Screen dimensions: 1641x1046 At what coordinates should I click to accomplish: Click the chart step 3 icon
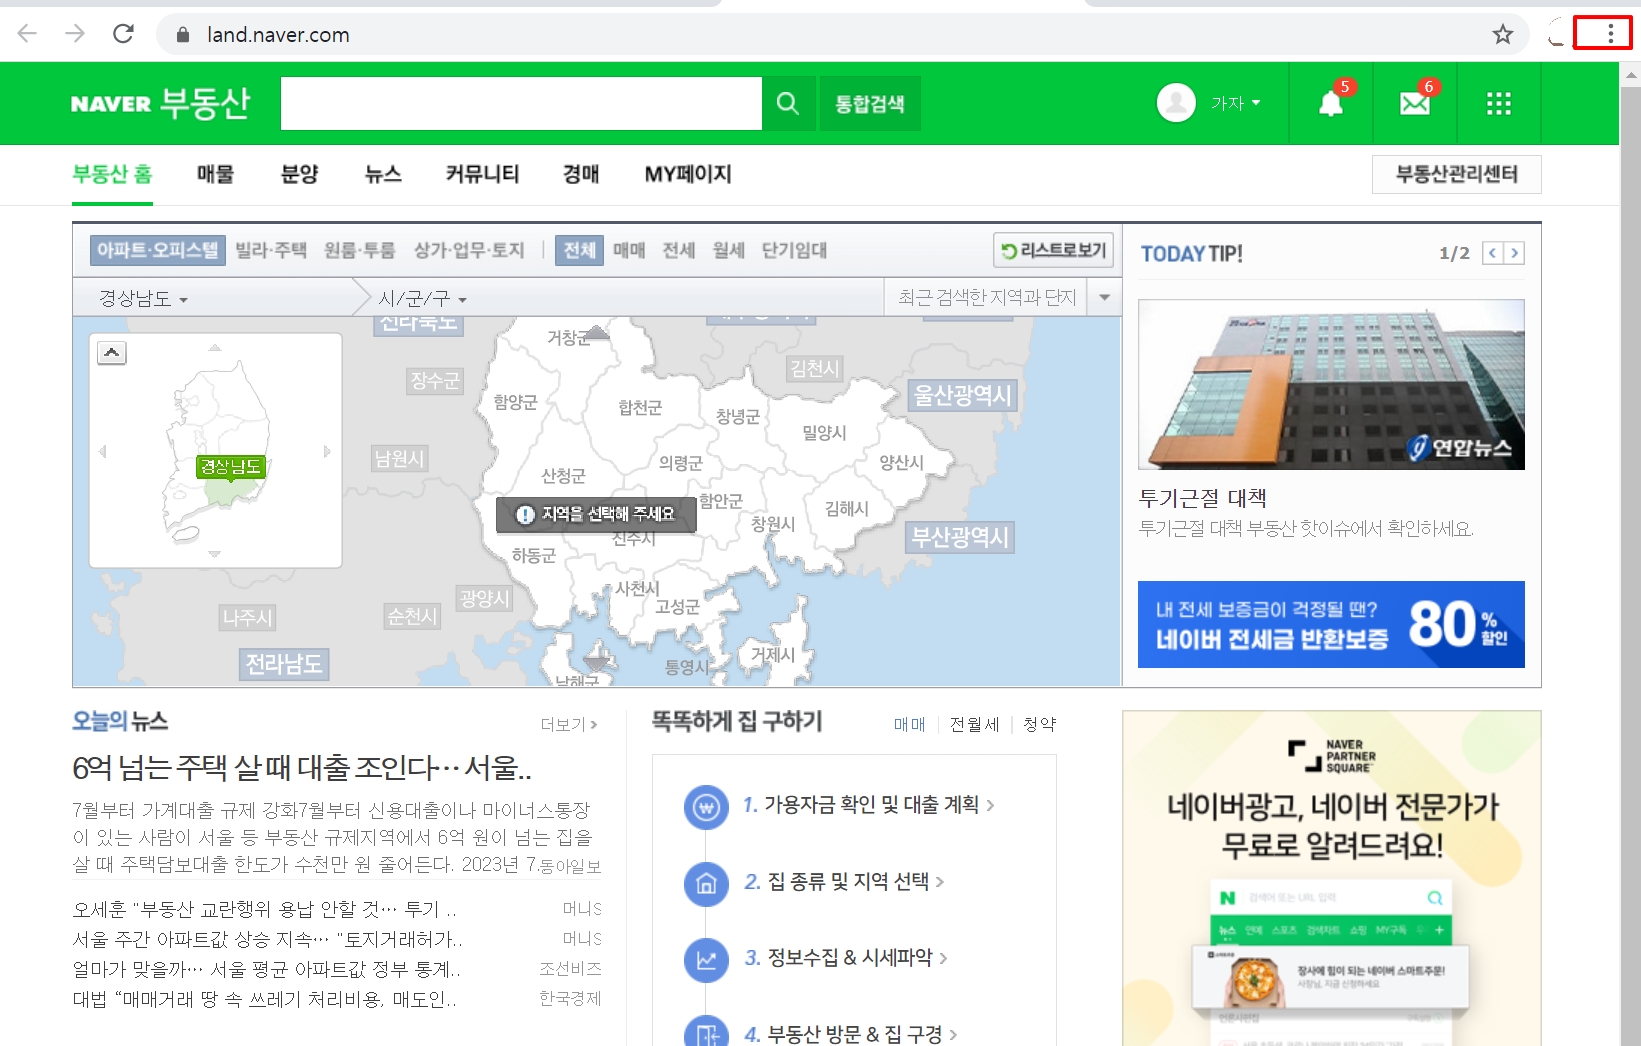coord(706,960)
